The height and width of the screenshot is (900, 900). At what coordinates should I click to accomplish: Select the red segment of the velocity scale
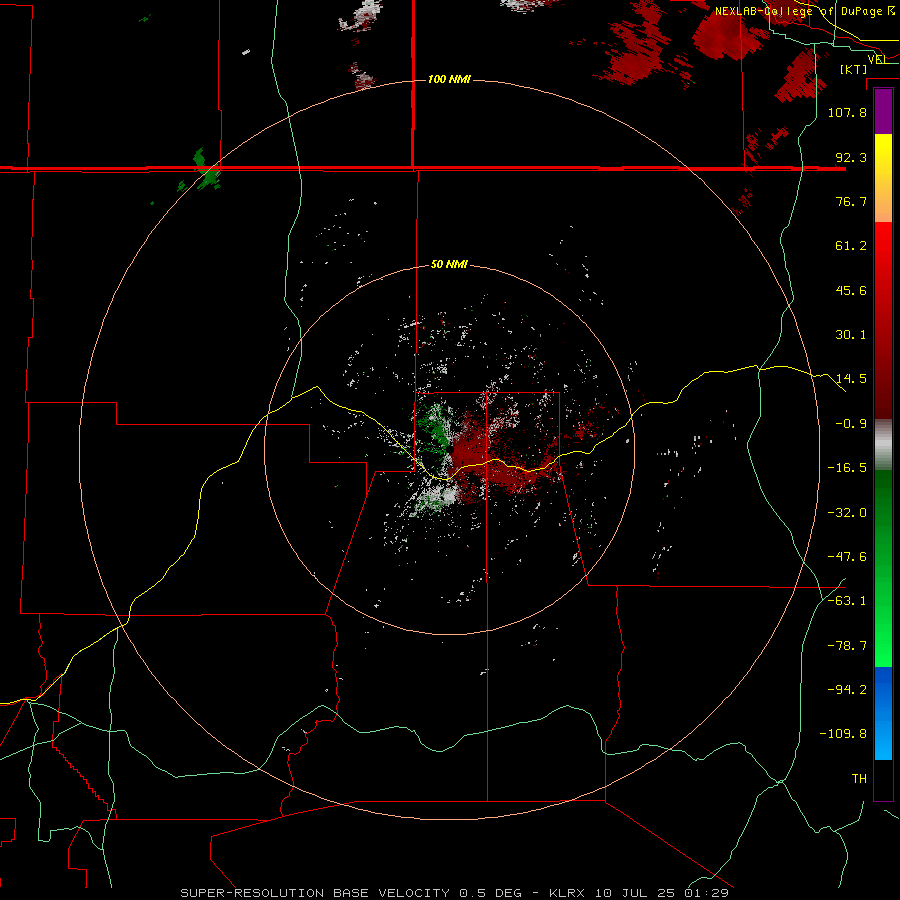(x=883, y=320)
